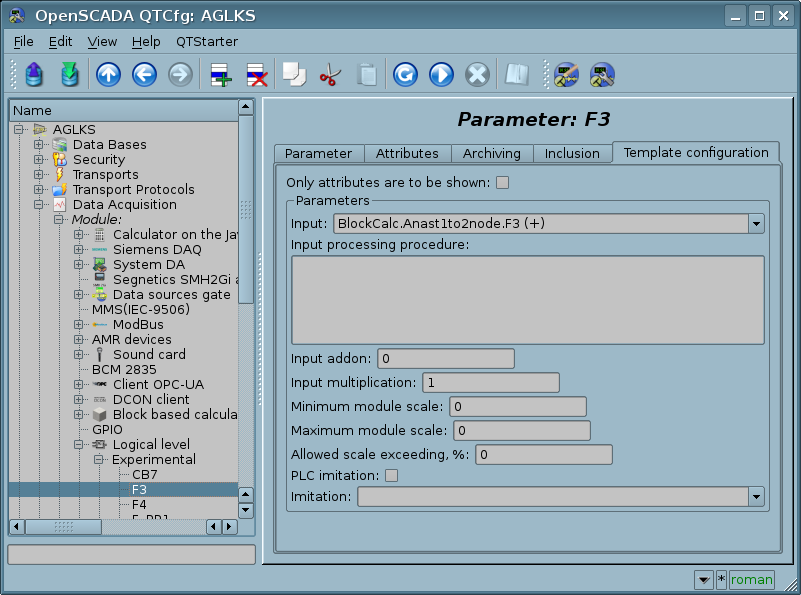Collapse the Logical level tree node

[79, 444]
